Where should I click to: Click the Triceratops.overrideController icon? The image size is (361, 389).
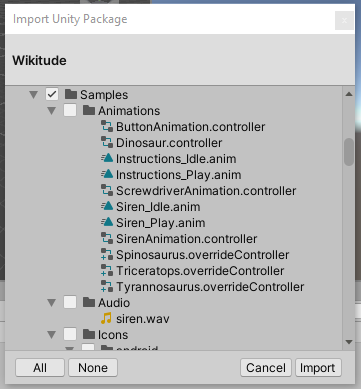(107, 271)
